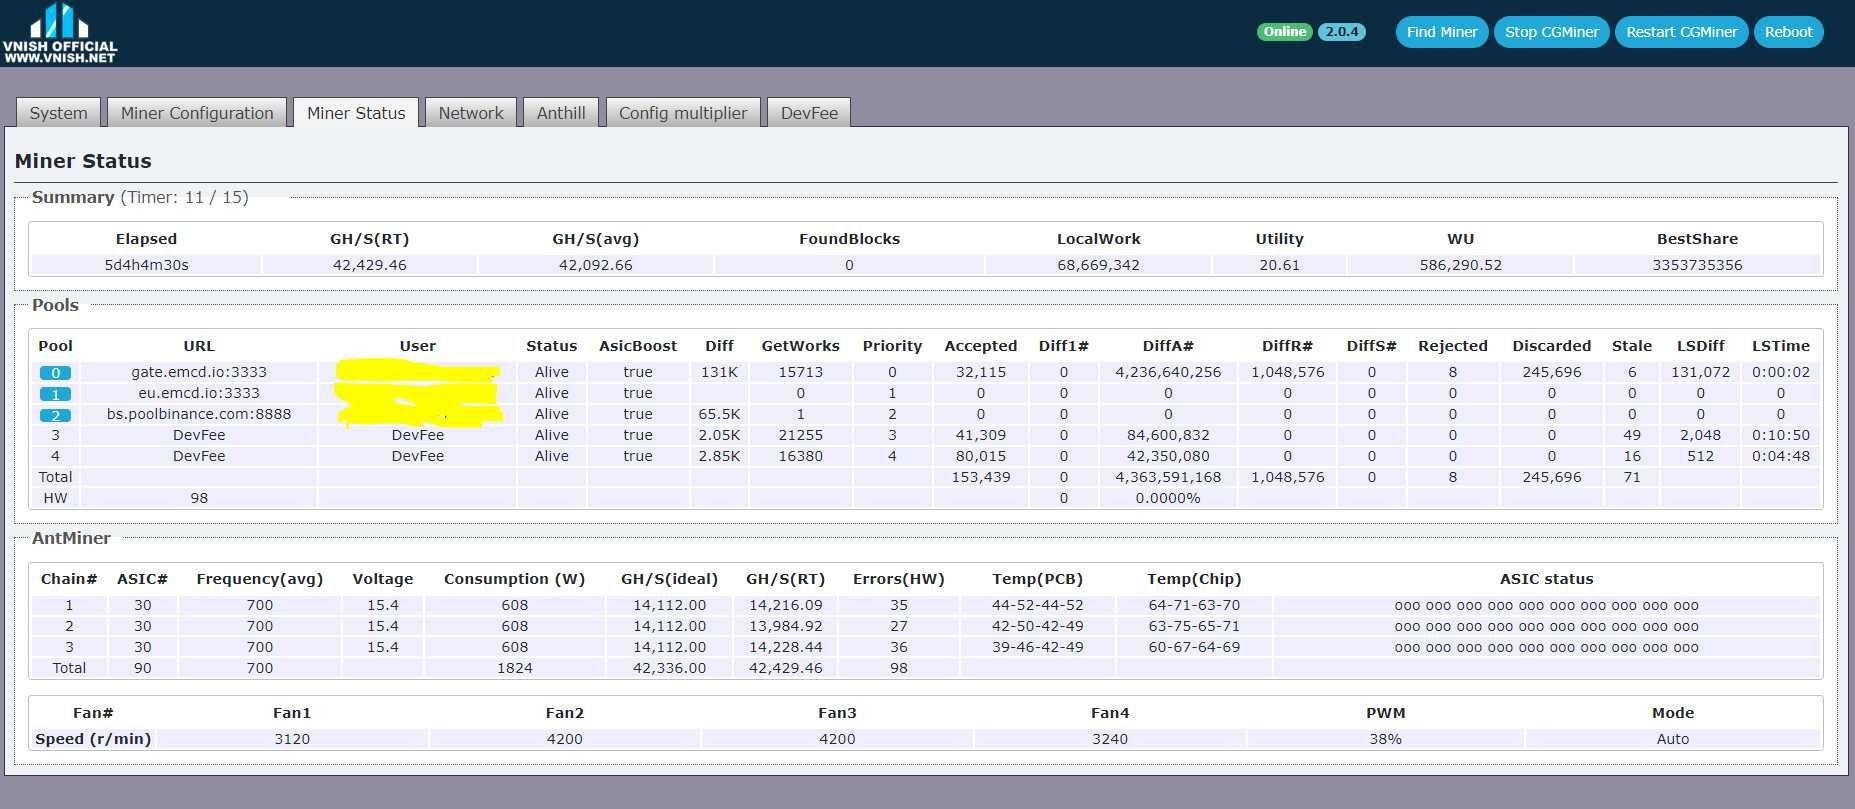The image size is (1855, 809).
Task: Click chain 1 Errors(HW) value 35
Action: coord(899,605)
